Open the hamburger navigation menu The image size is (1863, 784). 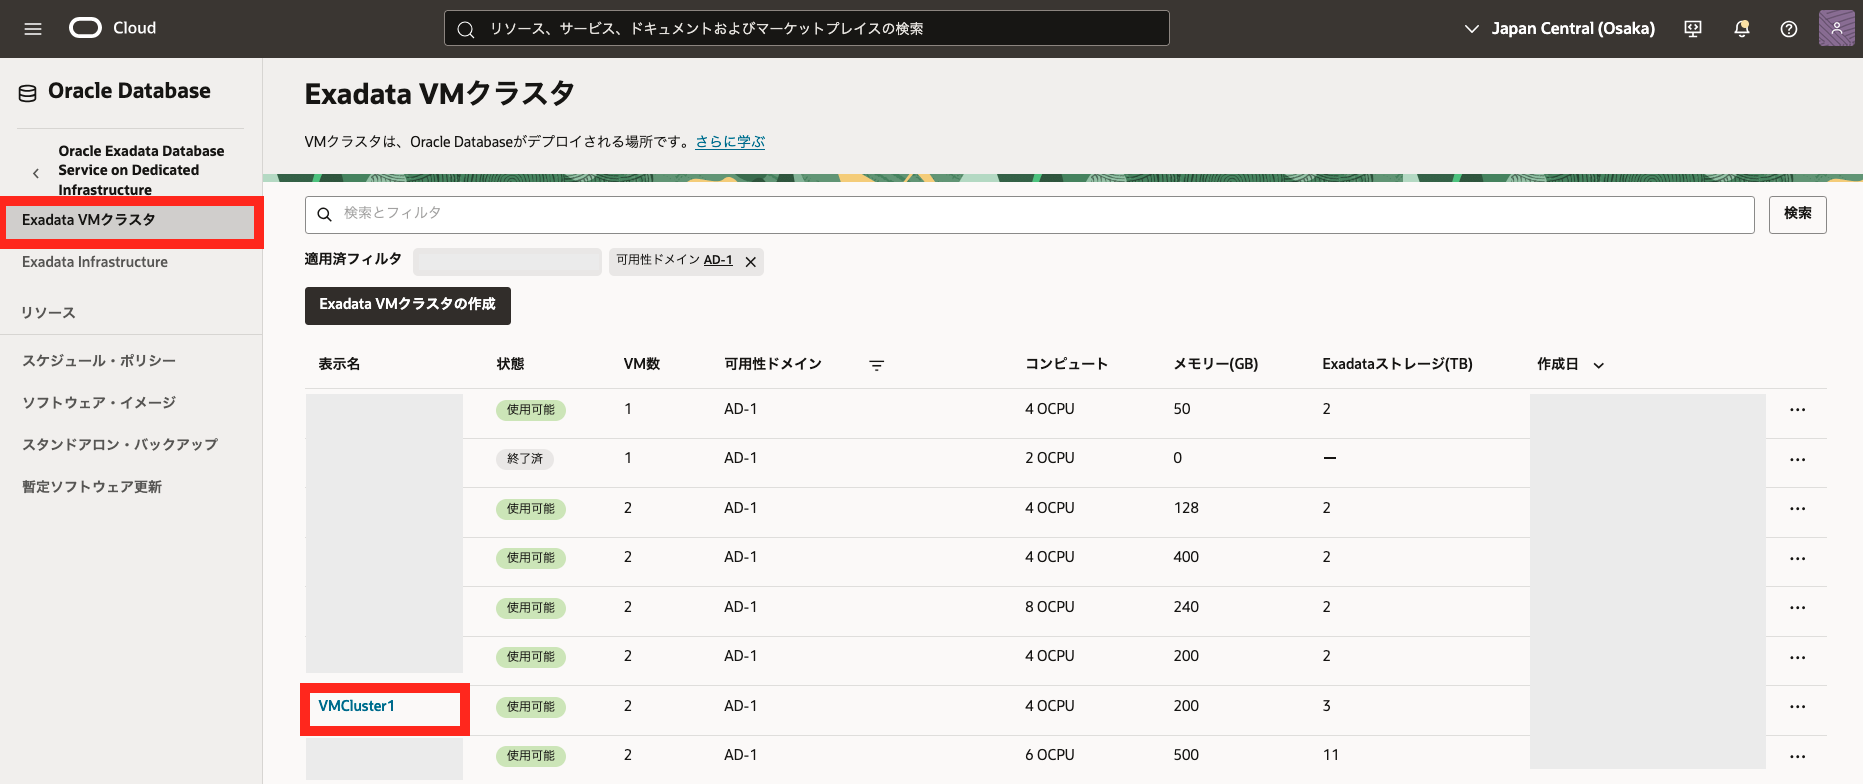(x=33, y=29)
